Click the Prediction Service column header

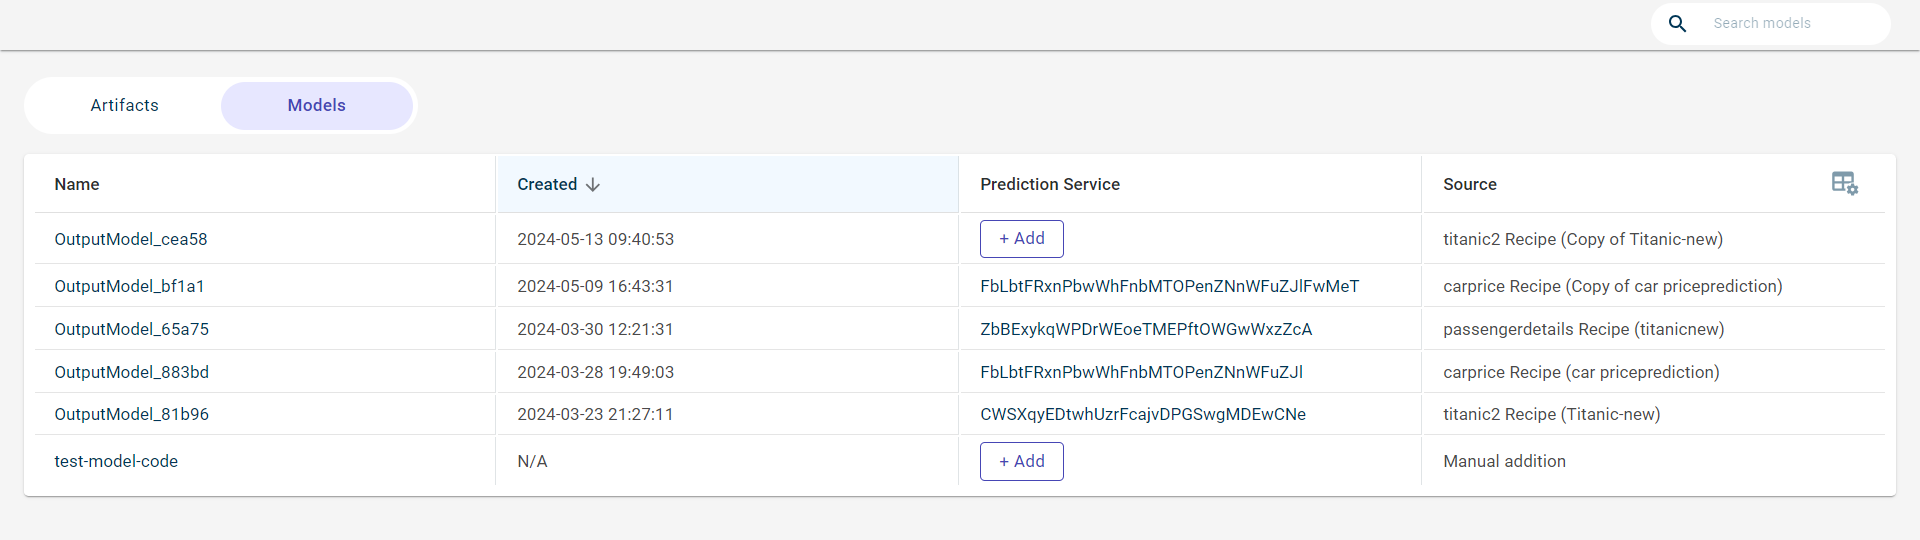coord(1049,184)
